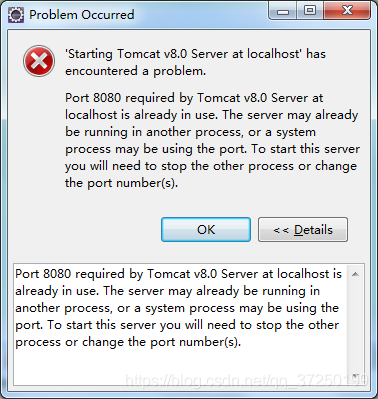Click the down arrow of details scrollbar

[x=355, y=376]
